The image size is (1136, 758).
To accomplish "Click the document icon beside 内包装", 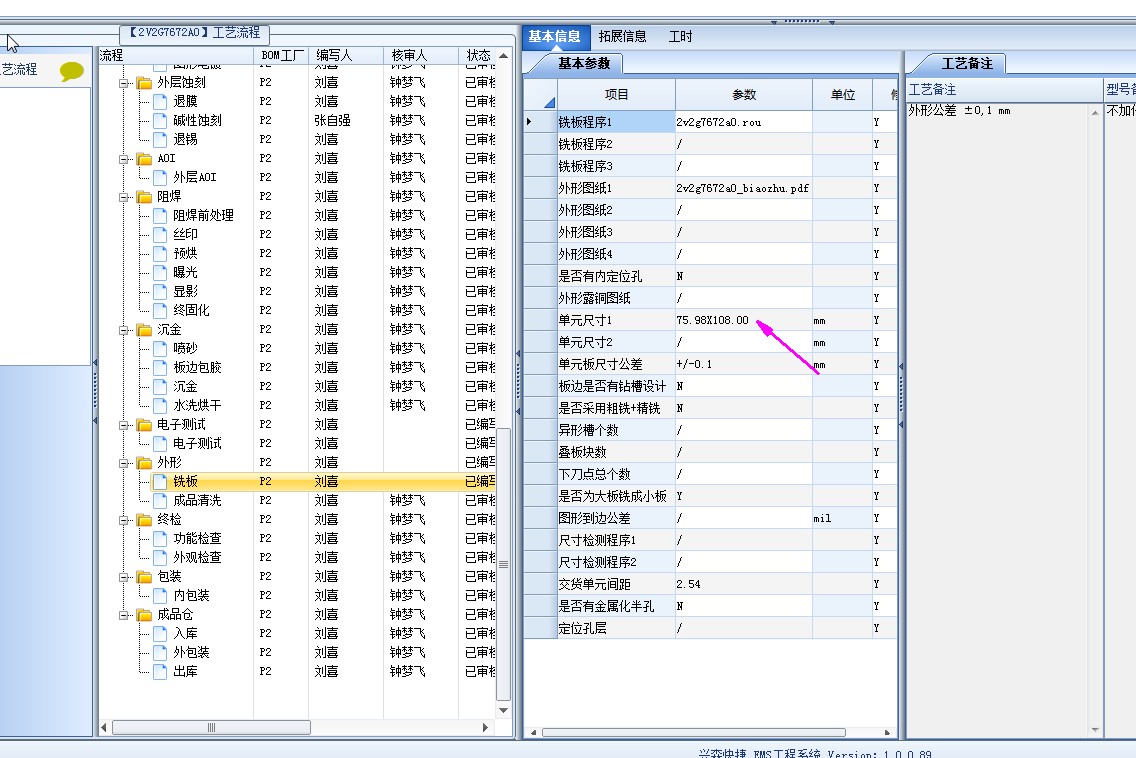I will point(160,595).
